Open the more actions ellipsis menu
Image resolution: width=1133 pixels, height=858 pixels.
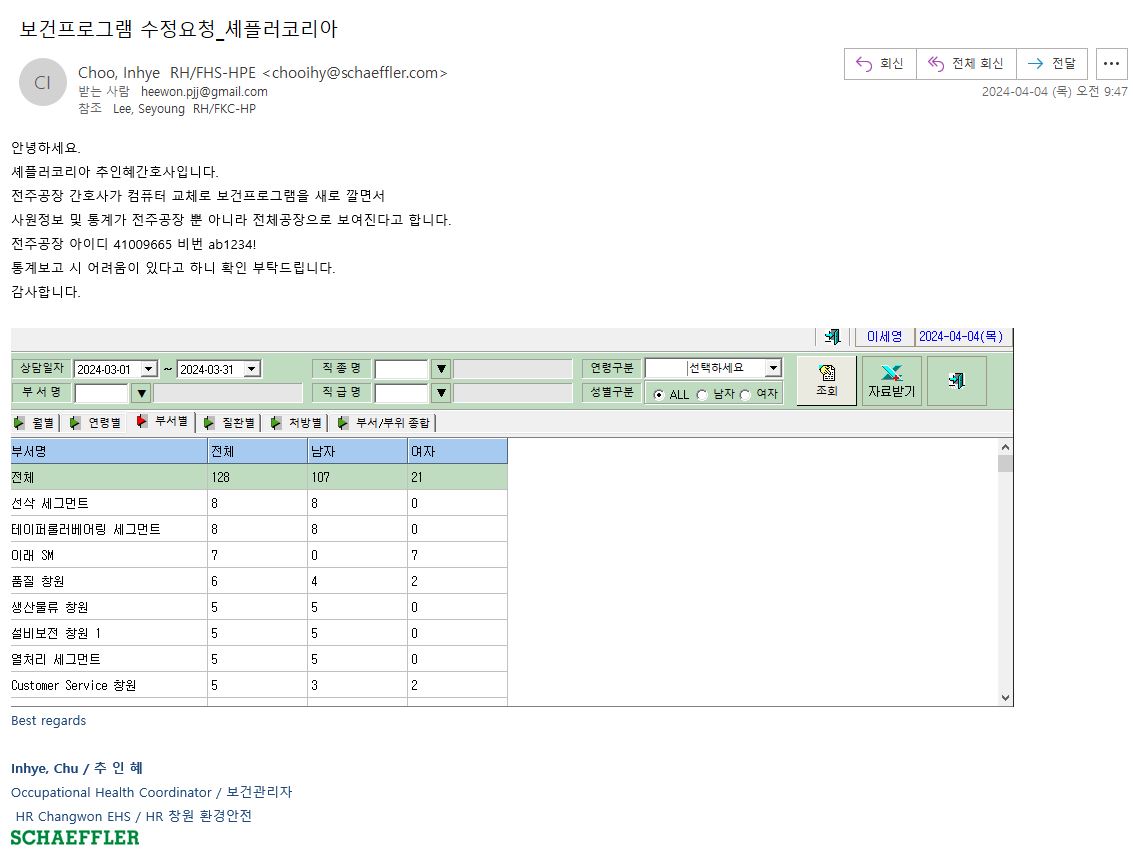pyautogui.click(x=1111, y=64)
